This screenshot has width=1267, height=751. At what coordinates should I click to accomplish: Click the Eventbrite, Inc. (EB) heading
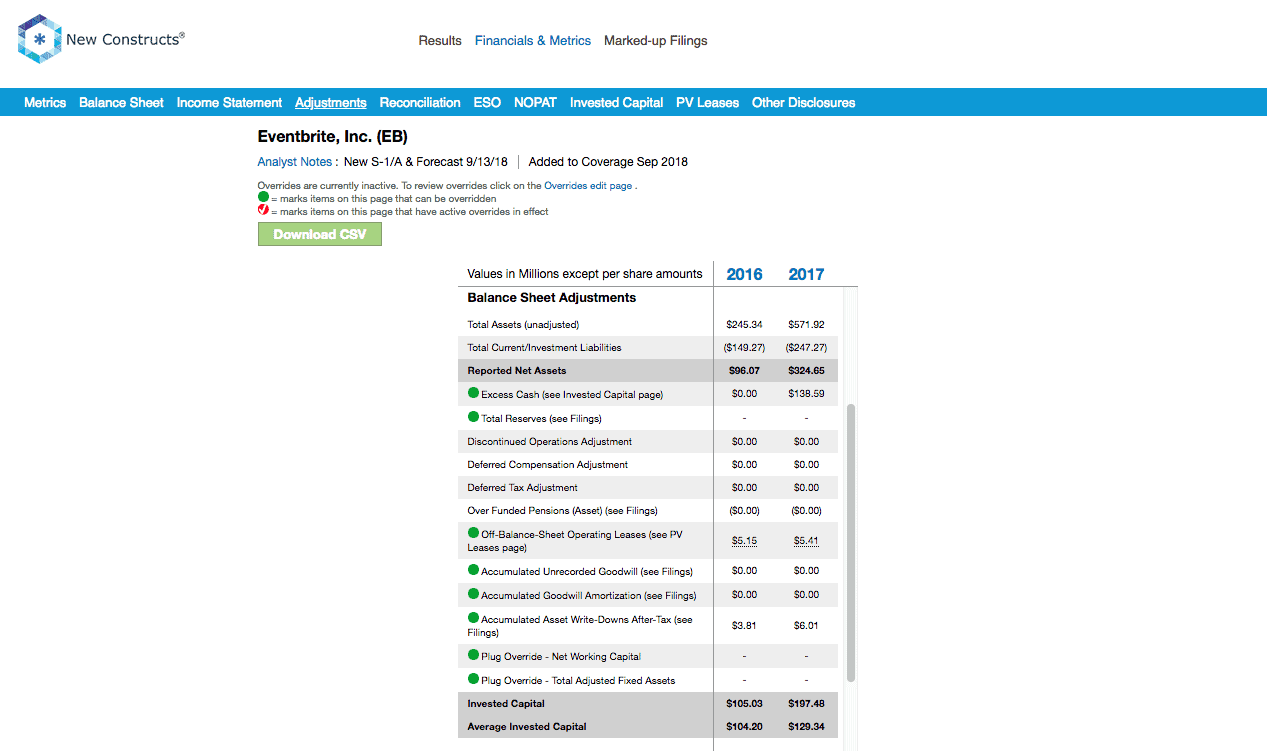click(333, 137)
